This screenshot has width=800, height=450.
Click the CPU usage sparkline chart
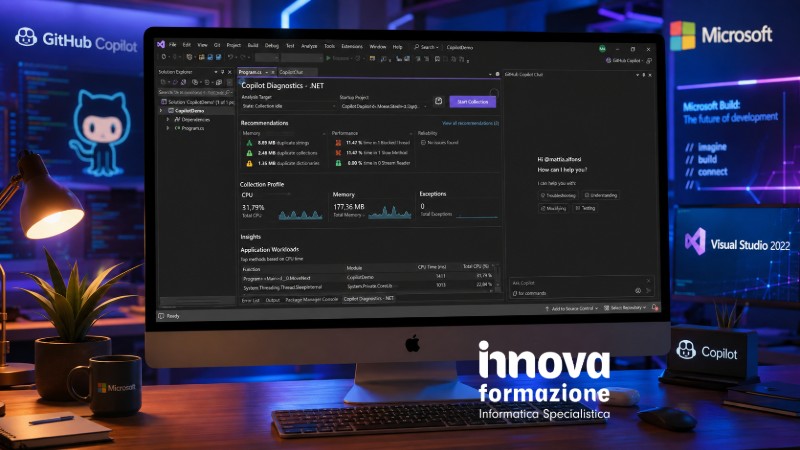coord(300,213)
